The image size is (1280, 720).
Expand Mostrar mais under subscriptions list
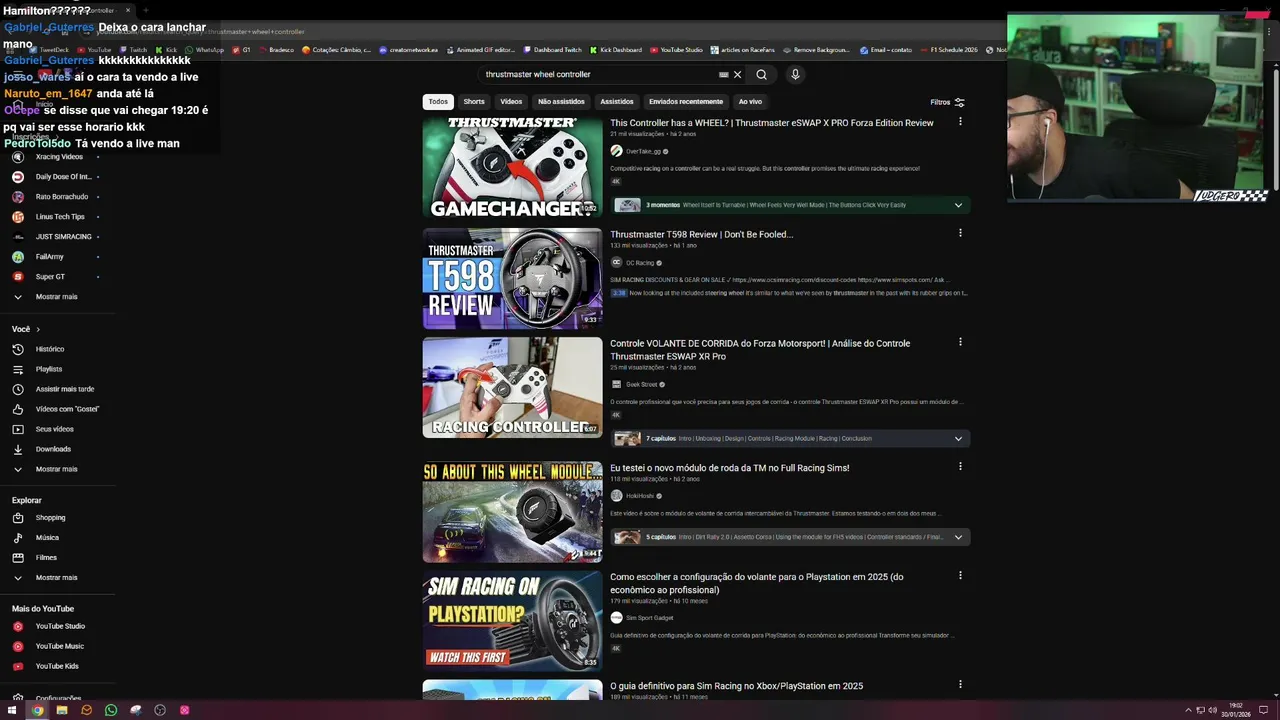coord(56,297)
